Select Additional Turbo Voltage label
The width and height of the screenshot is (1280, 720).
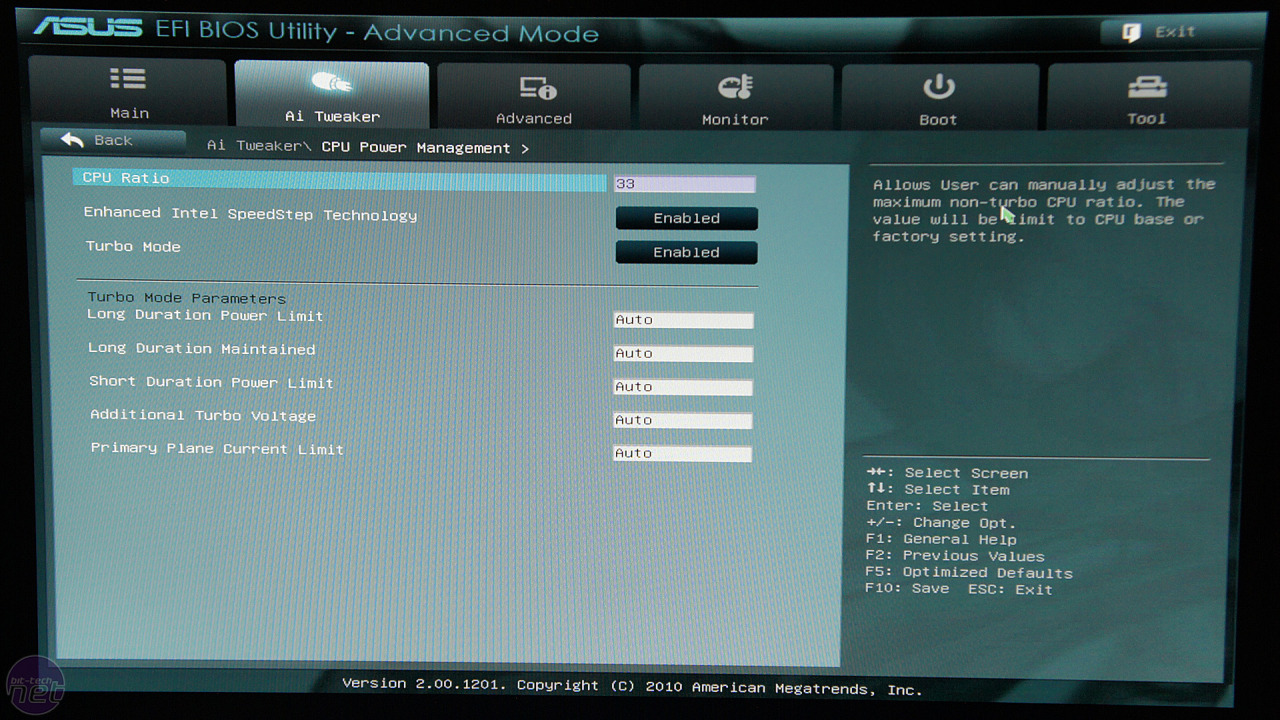tap(203, 415)
